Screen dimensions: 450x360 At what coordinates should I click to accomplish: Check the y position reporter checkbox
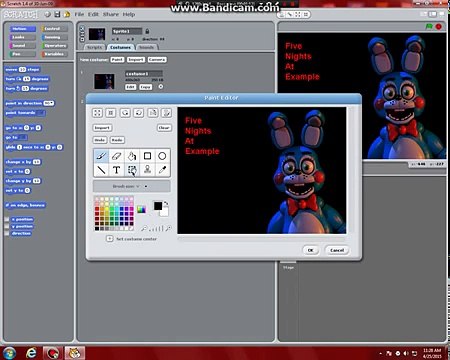6,226
